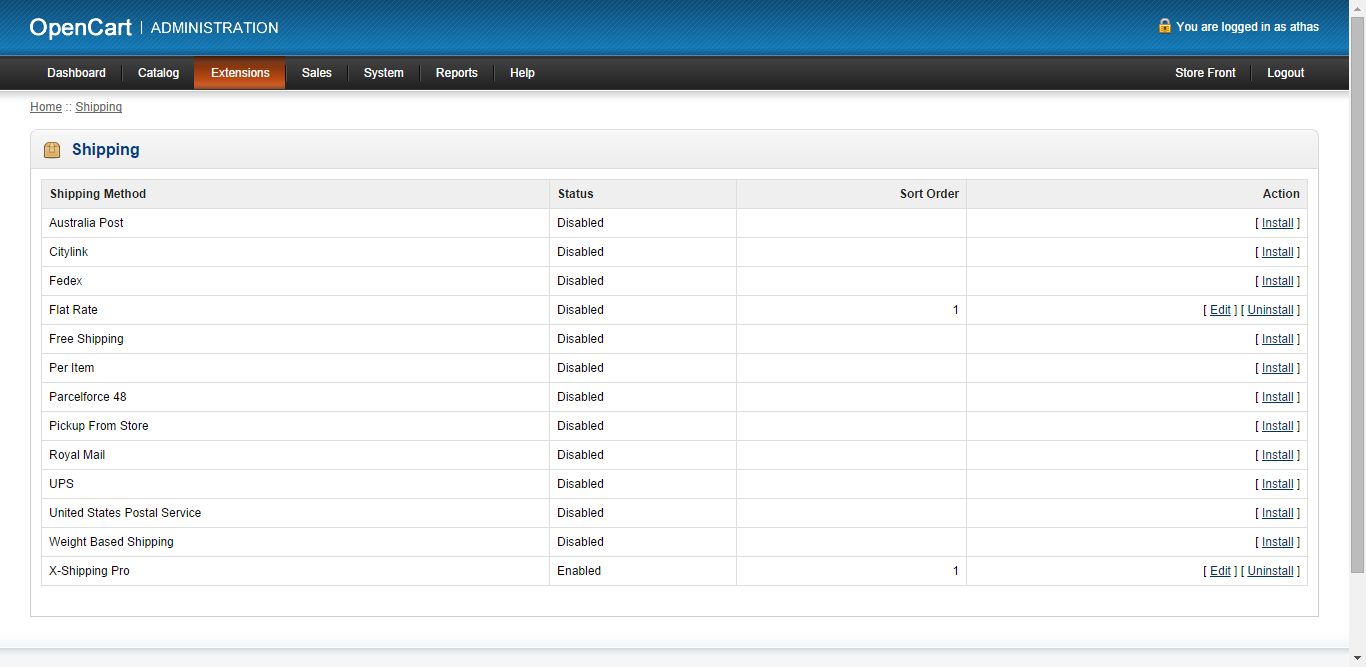Image resolution: width=1366 pixels, height=667 pixels.
Task: Open the Sales menu
Action: pos(317,73)
